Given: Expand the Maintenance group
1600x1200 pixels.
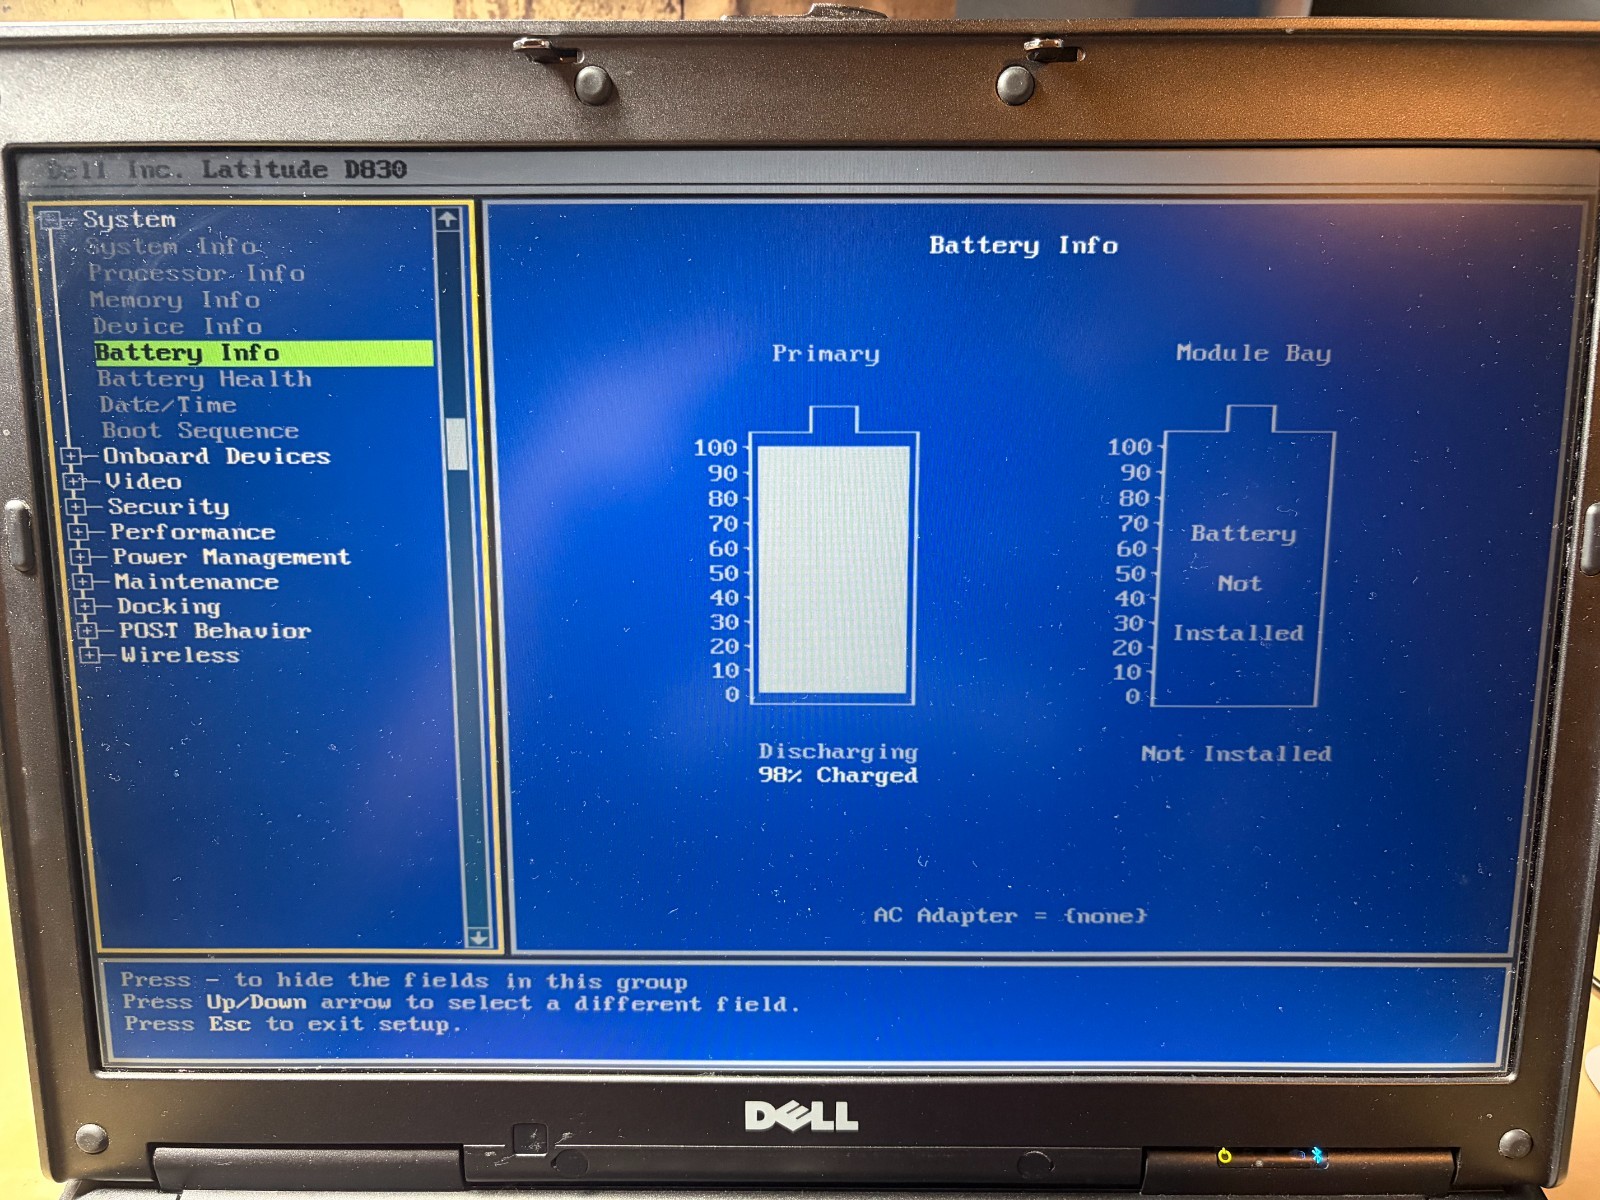Looking at the screenshot, I should (x=83, y=582).
